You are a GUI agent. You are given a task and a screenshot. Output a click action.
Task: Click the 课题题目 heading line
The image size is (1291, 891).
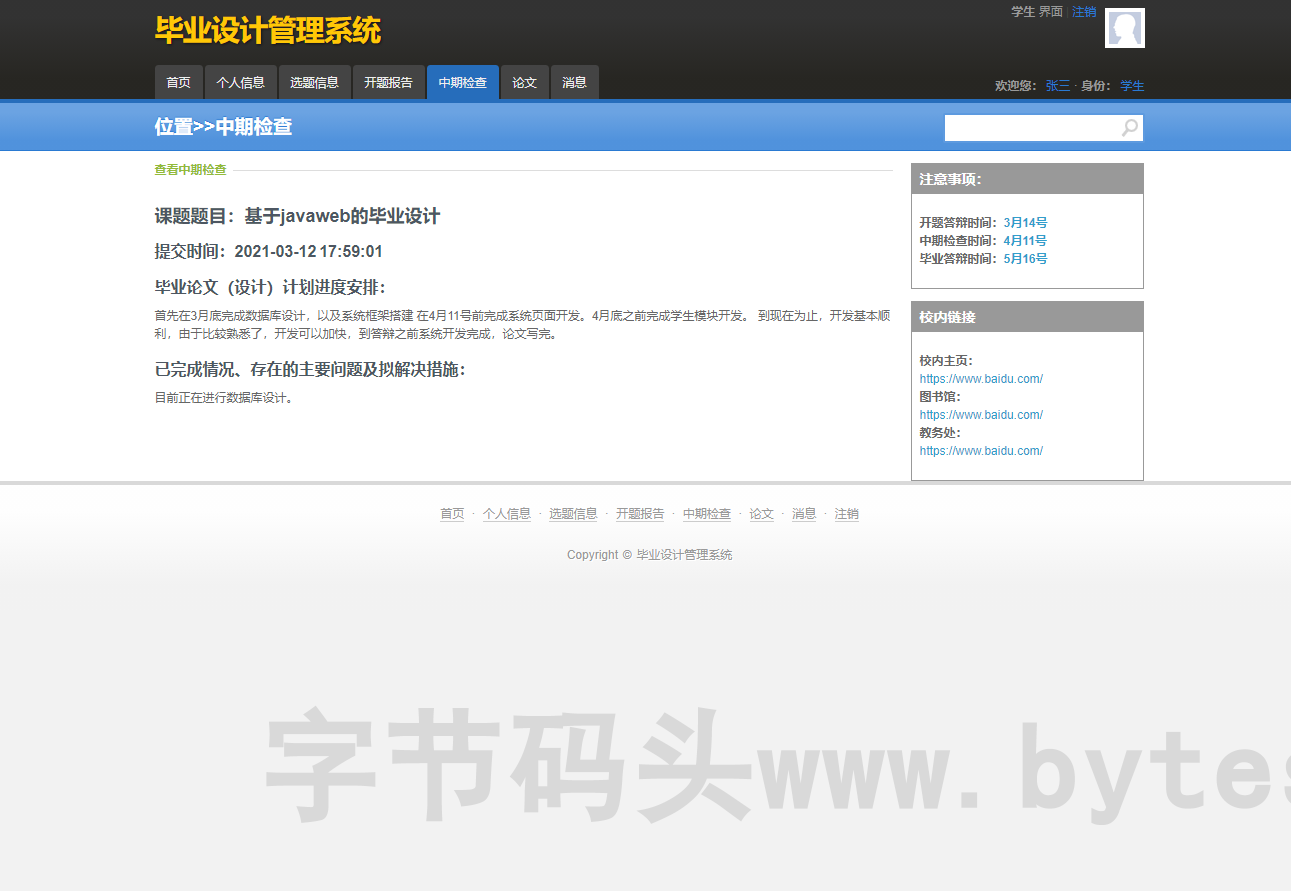(x=297, y=216)
